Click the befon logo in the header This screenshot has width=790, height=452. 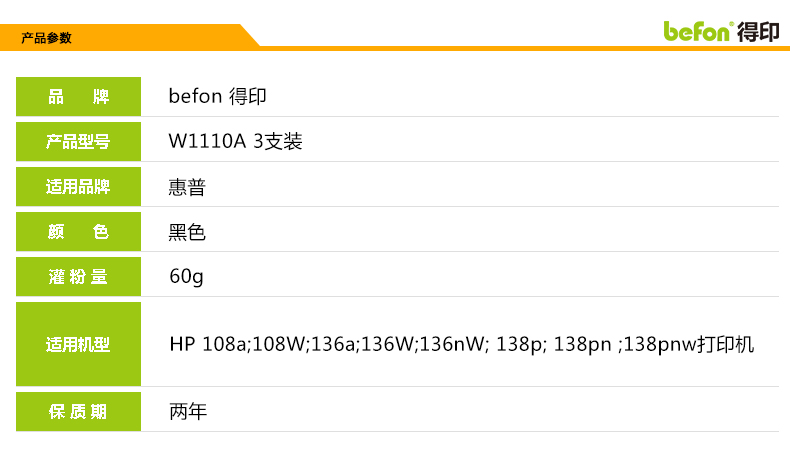[698, 32]
